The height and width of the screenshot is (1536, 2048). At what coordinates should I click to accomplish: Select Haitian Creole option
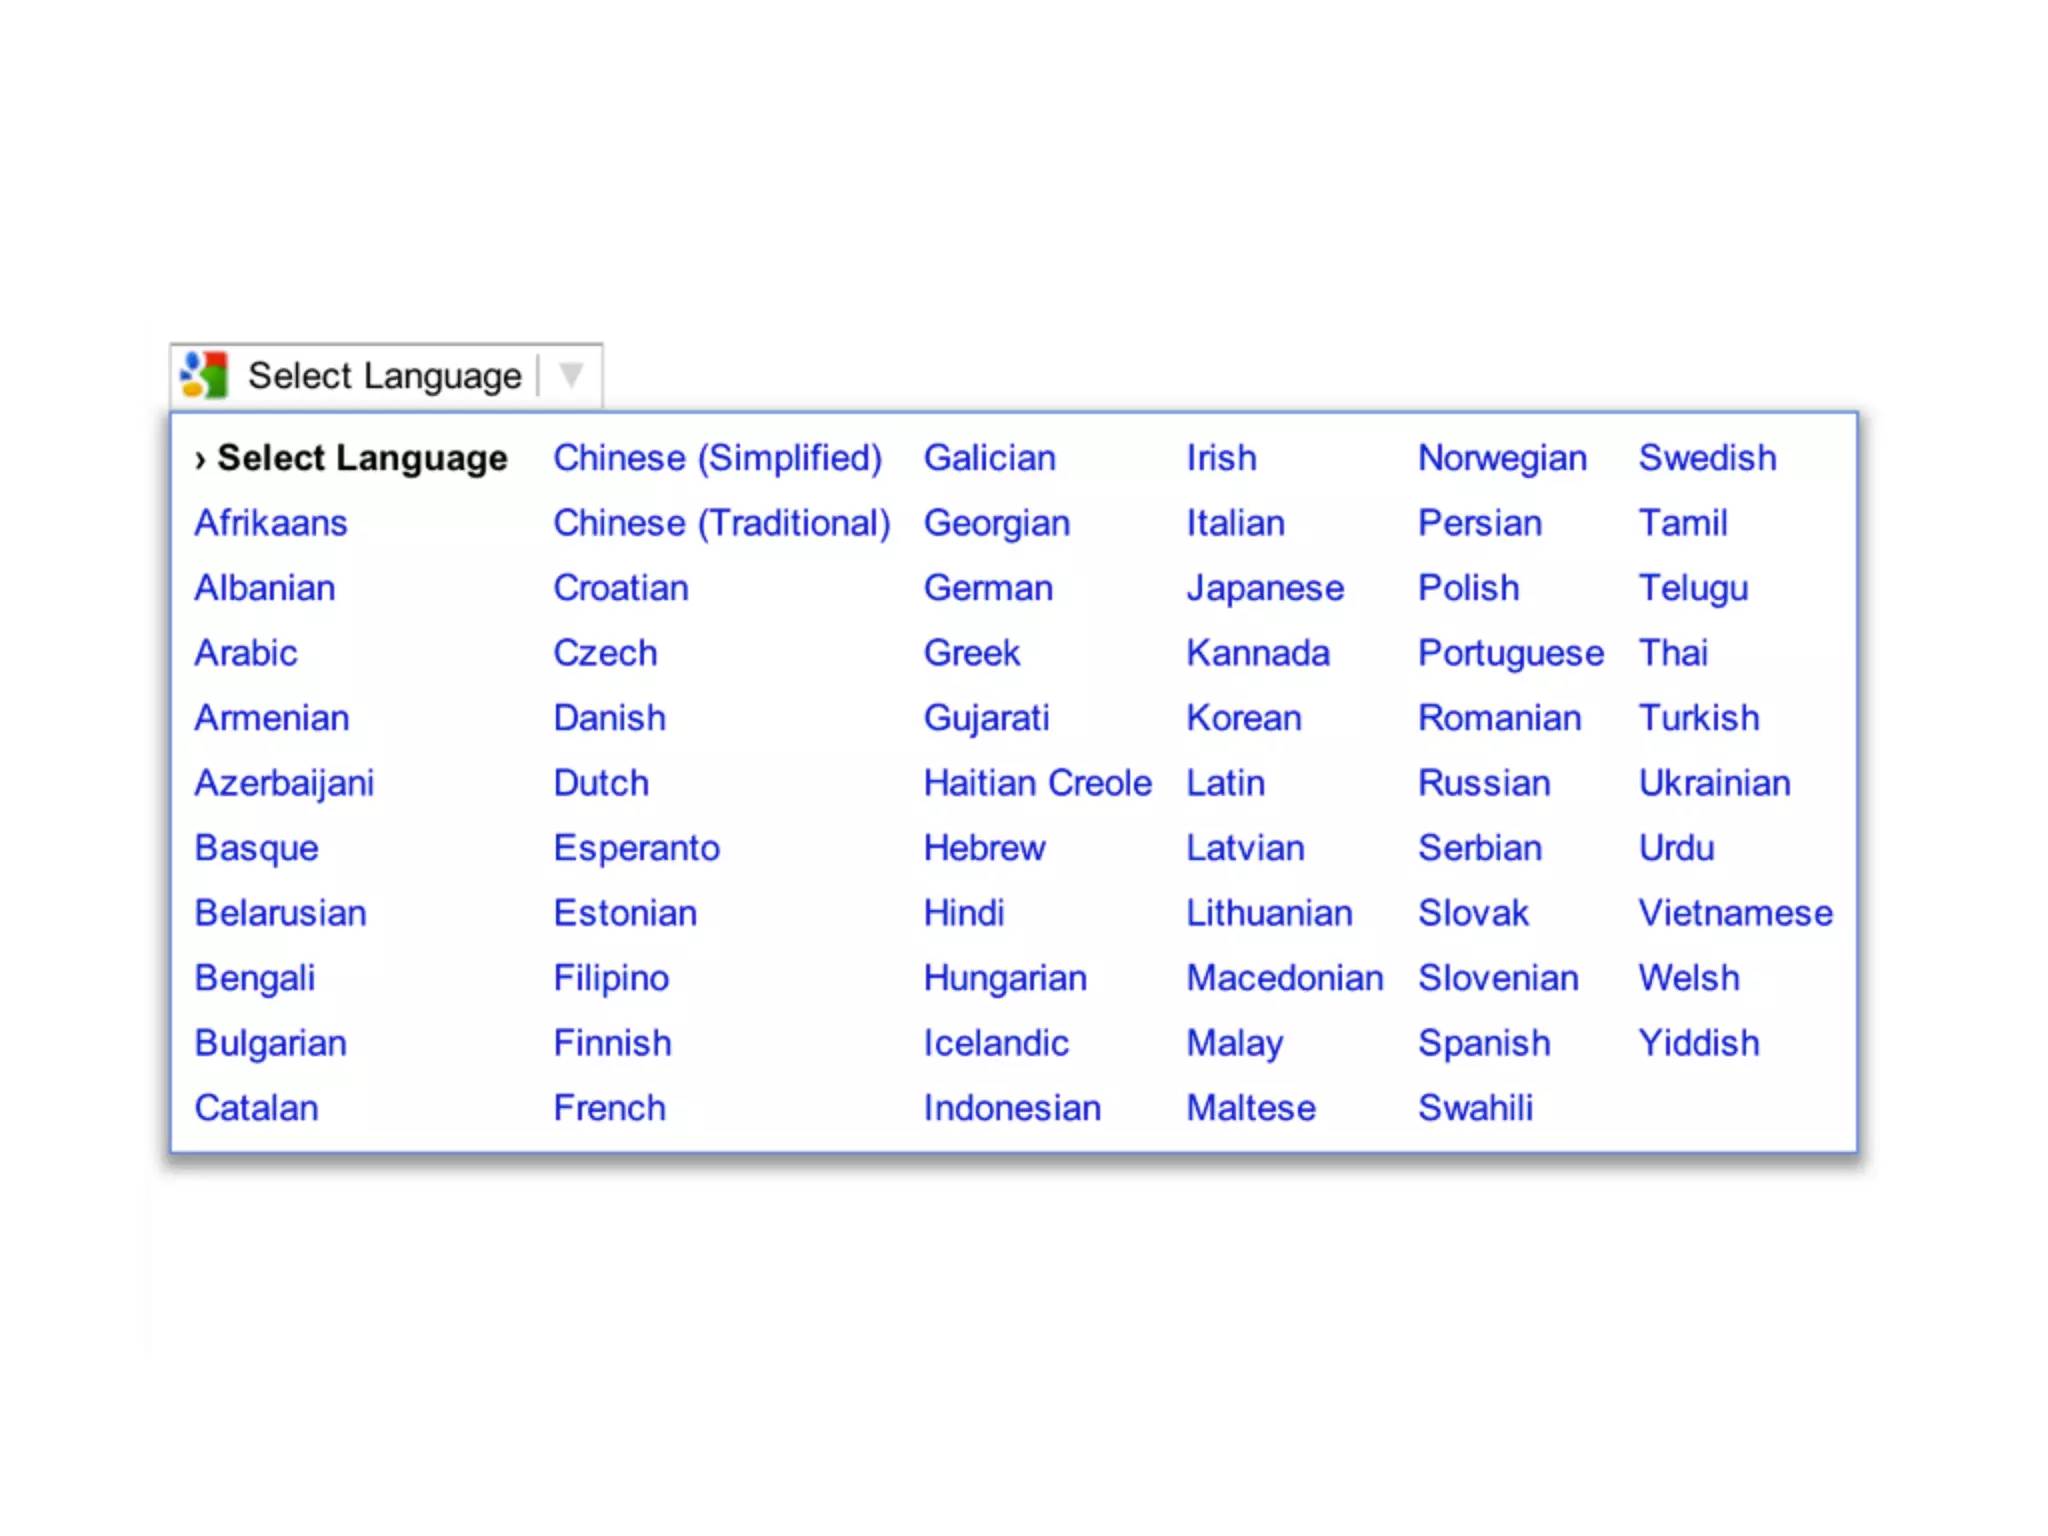coord(1038,783)
